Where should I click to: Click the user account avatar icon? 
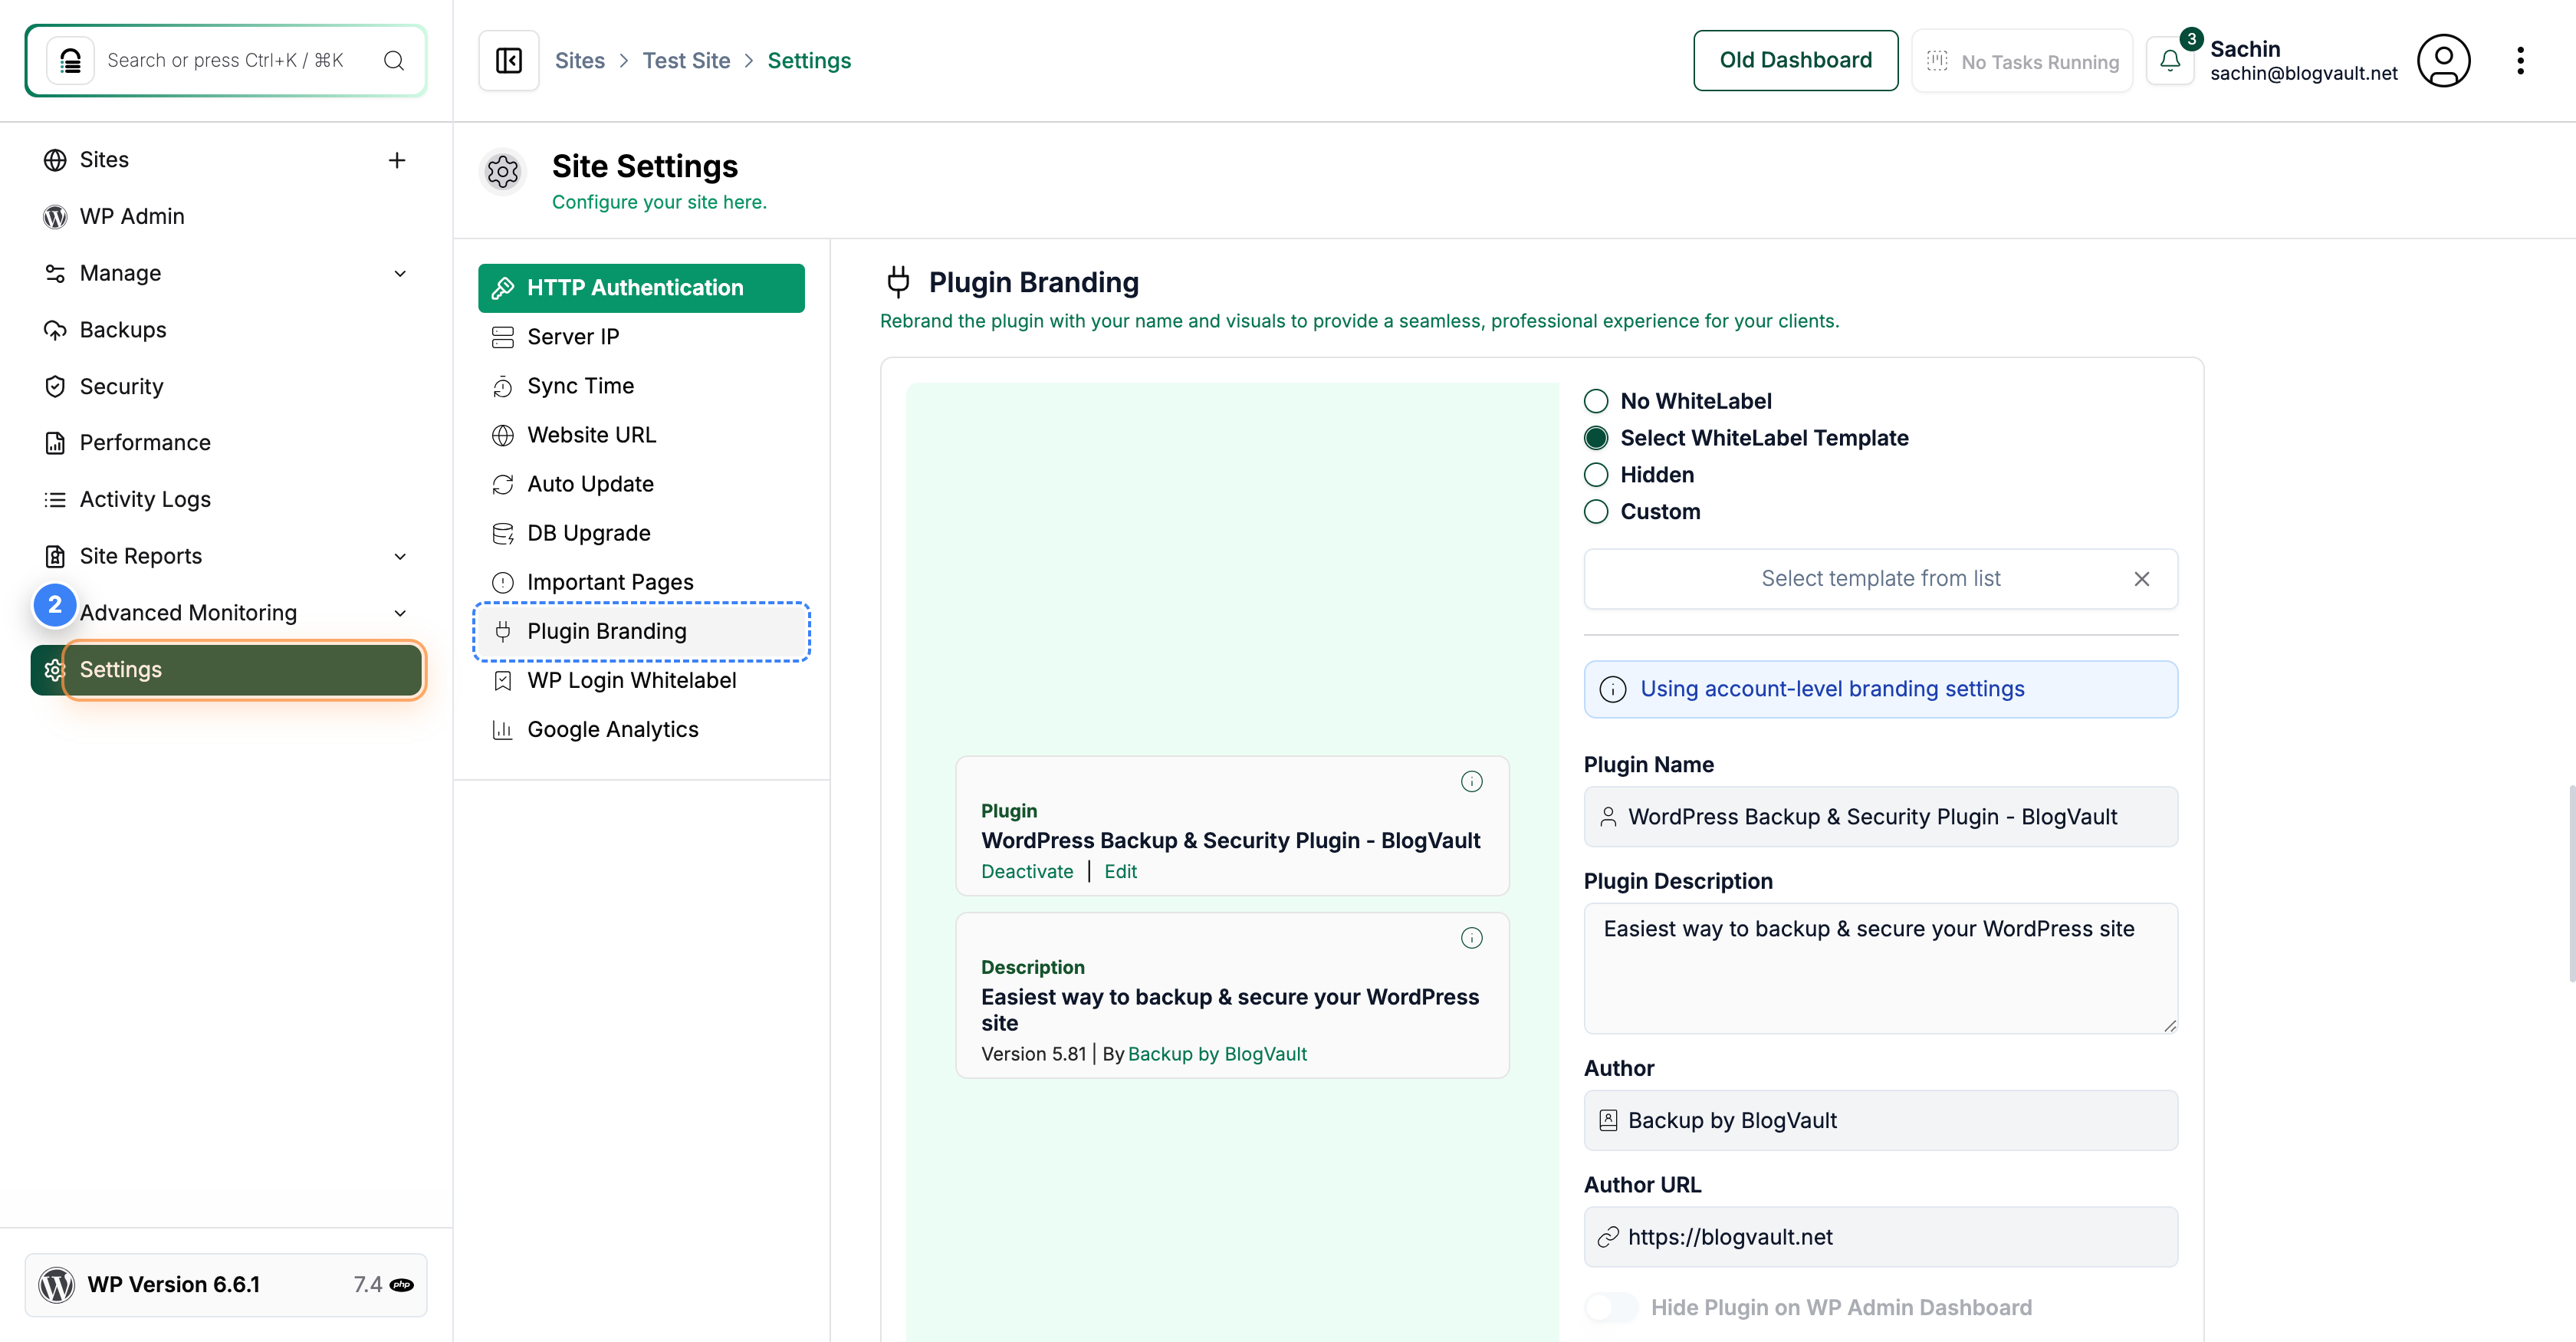(2444, 60)
